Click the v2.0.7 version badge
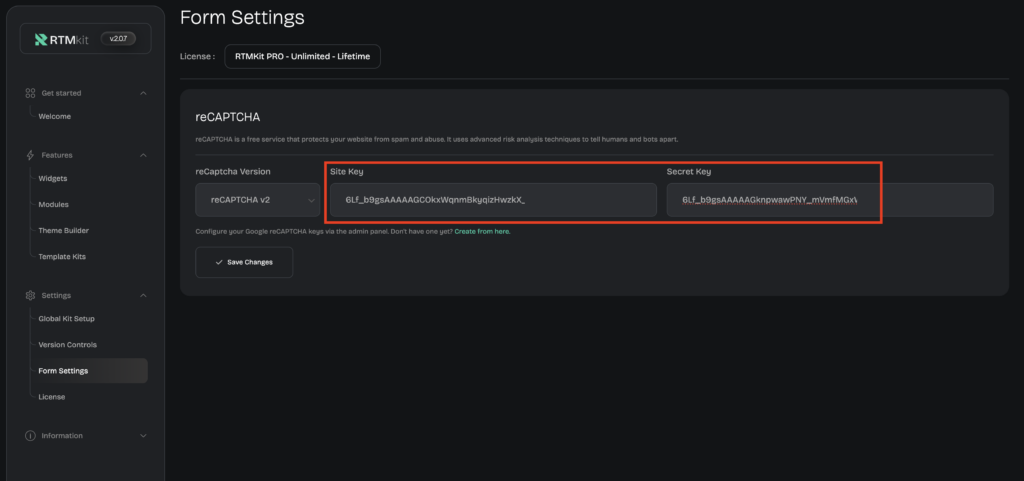 tap(118, 39)
